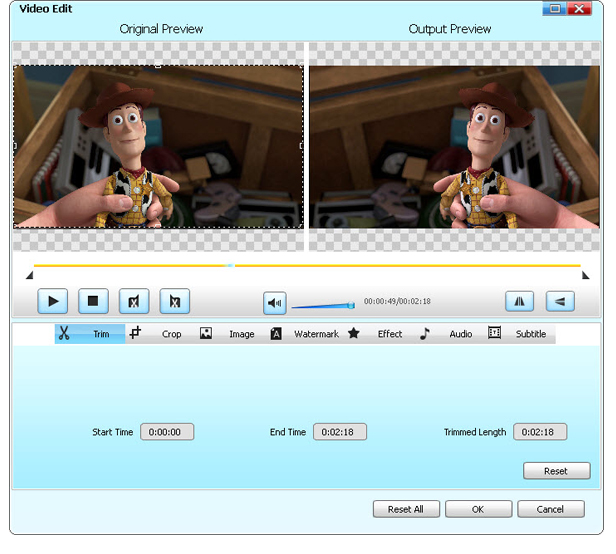Viewport: 616px width, 554px height.
Task: Select the left trim start marker triangle
Action: [x=29, y=275]
